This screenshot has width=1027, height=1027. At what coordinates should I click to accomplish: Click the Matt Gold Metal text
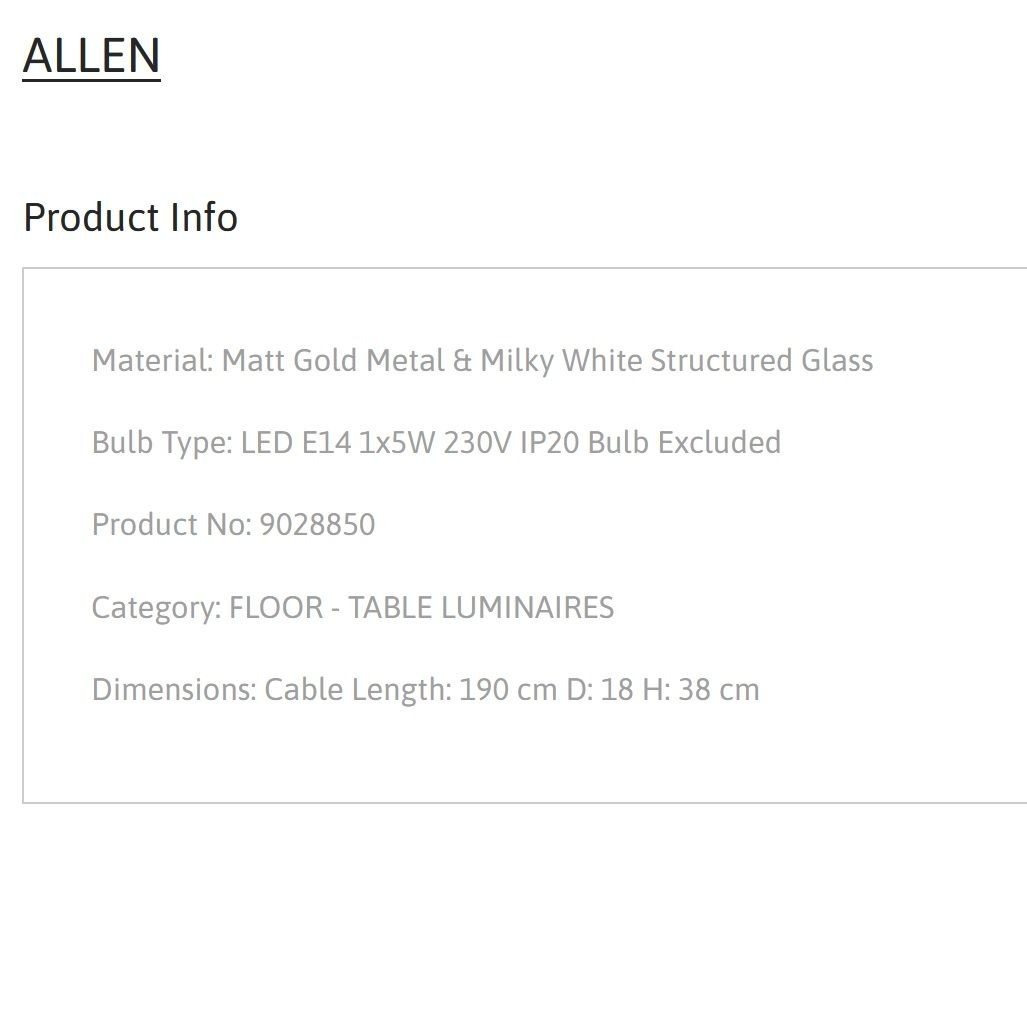333,361
